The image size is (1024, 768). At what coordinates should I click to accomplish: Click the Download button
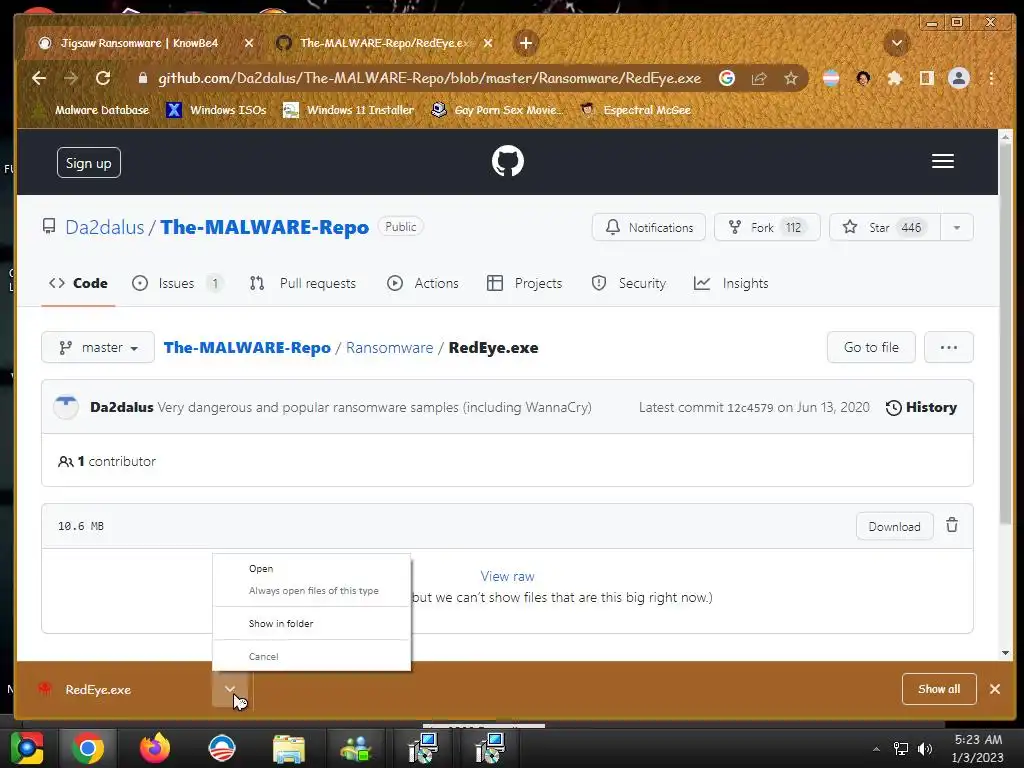894,526
